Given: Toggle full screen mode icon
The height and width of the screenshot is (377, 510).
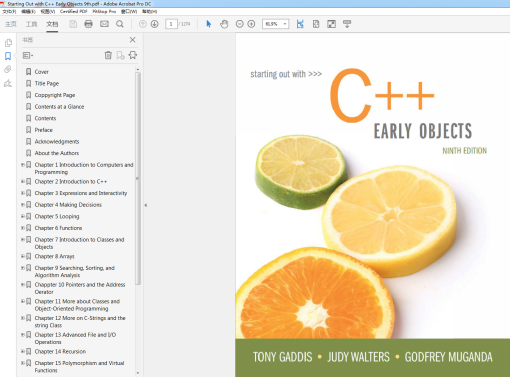Looking at the screenshot, I should point(331,24).
